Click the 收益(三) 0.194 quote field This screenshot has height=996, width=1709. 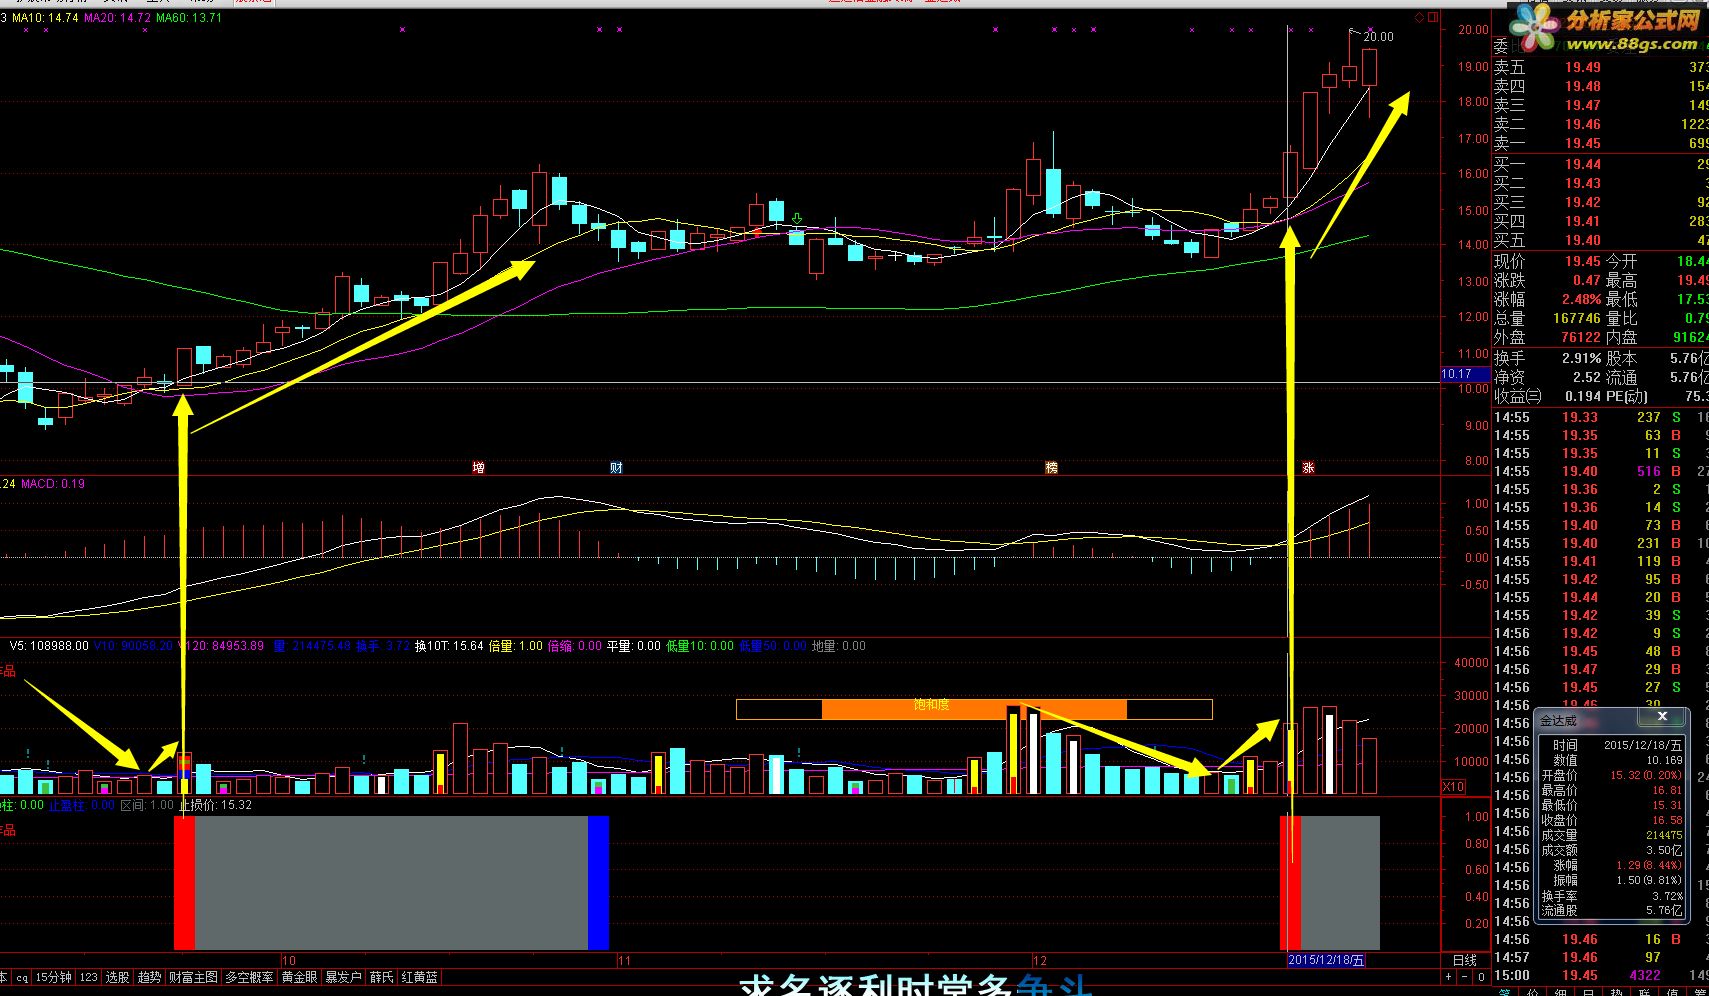tap(1547, 396)
